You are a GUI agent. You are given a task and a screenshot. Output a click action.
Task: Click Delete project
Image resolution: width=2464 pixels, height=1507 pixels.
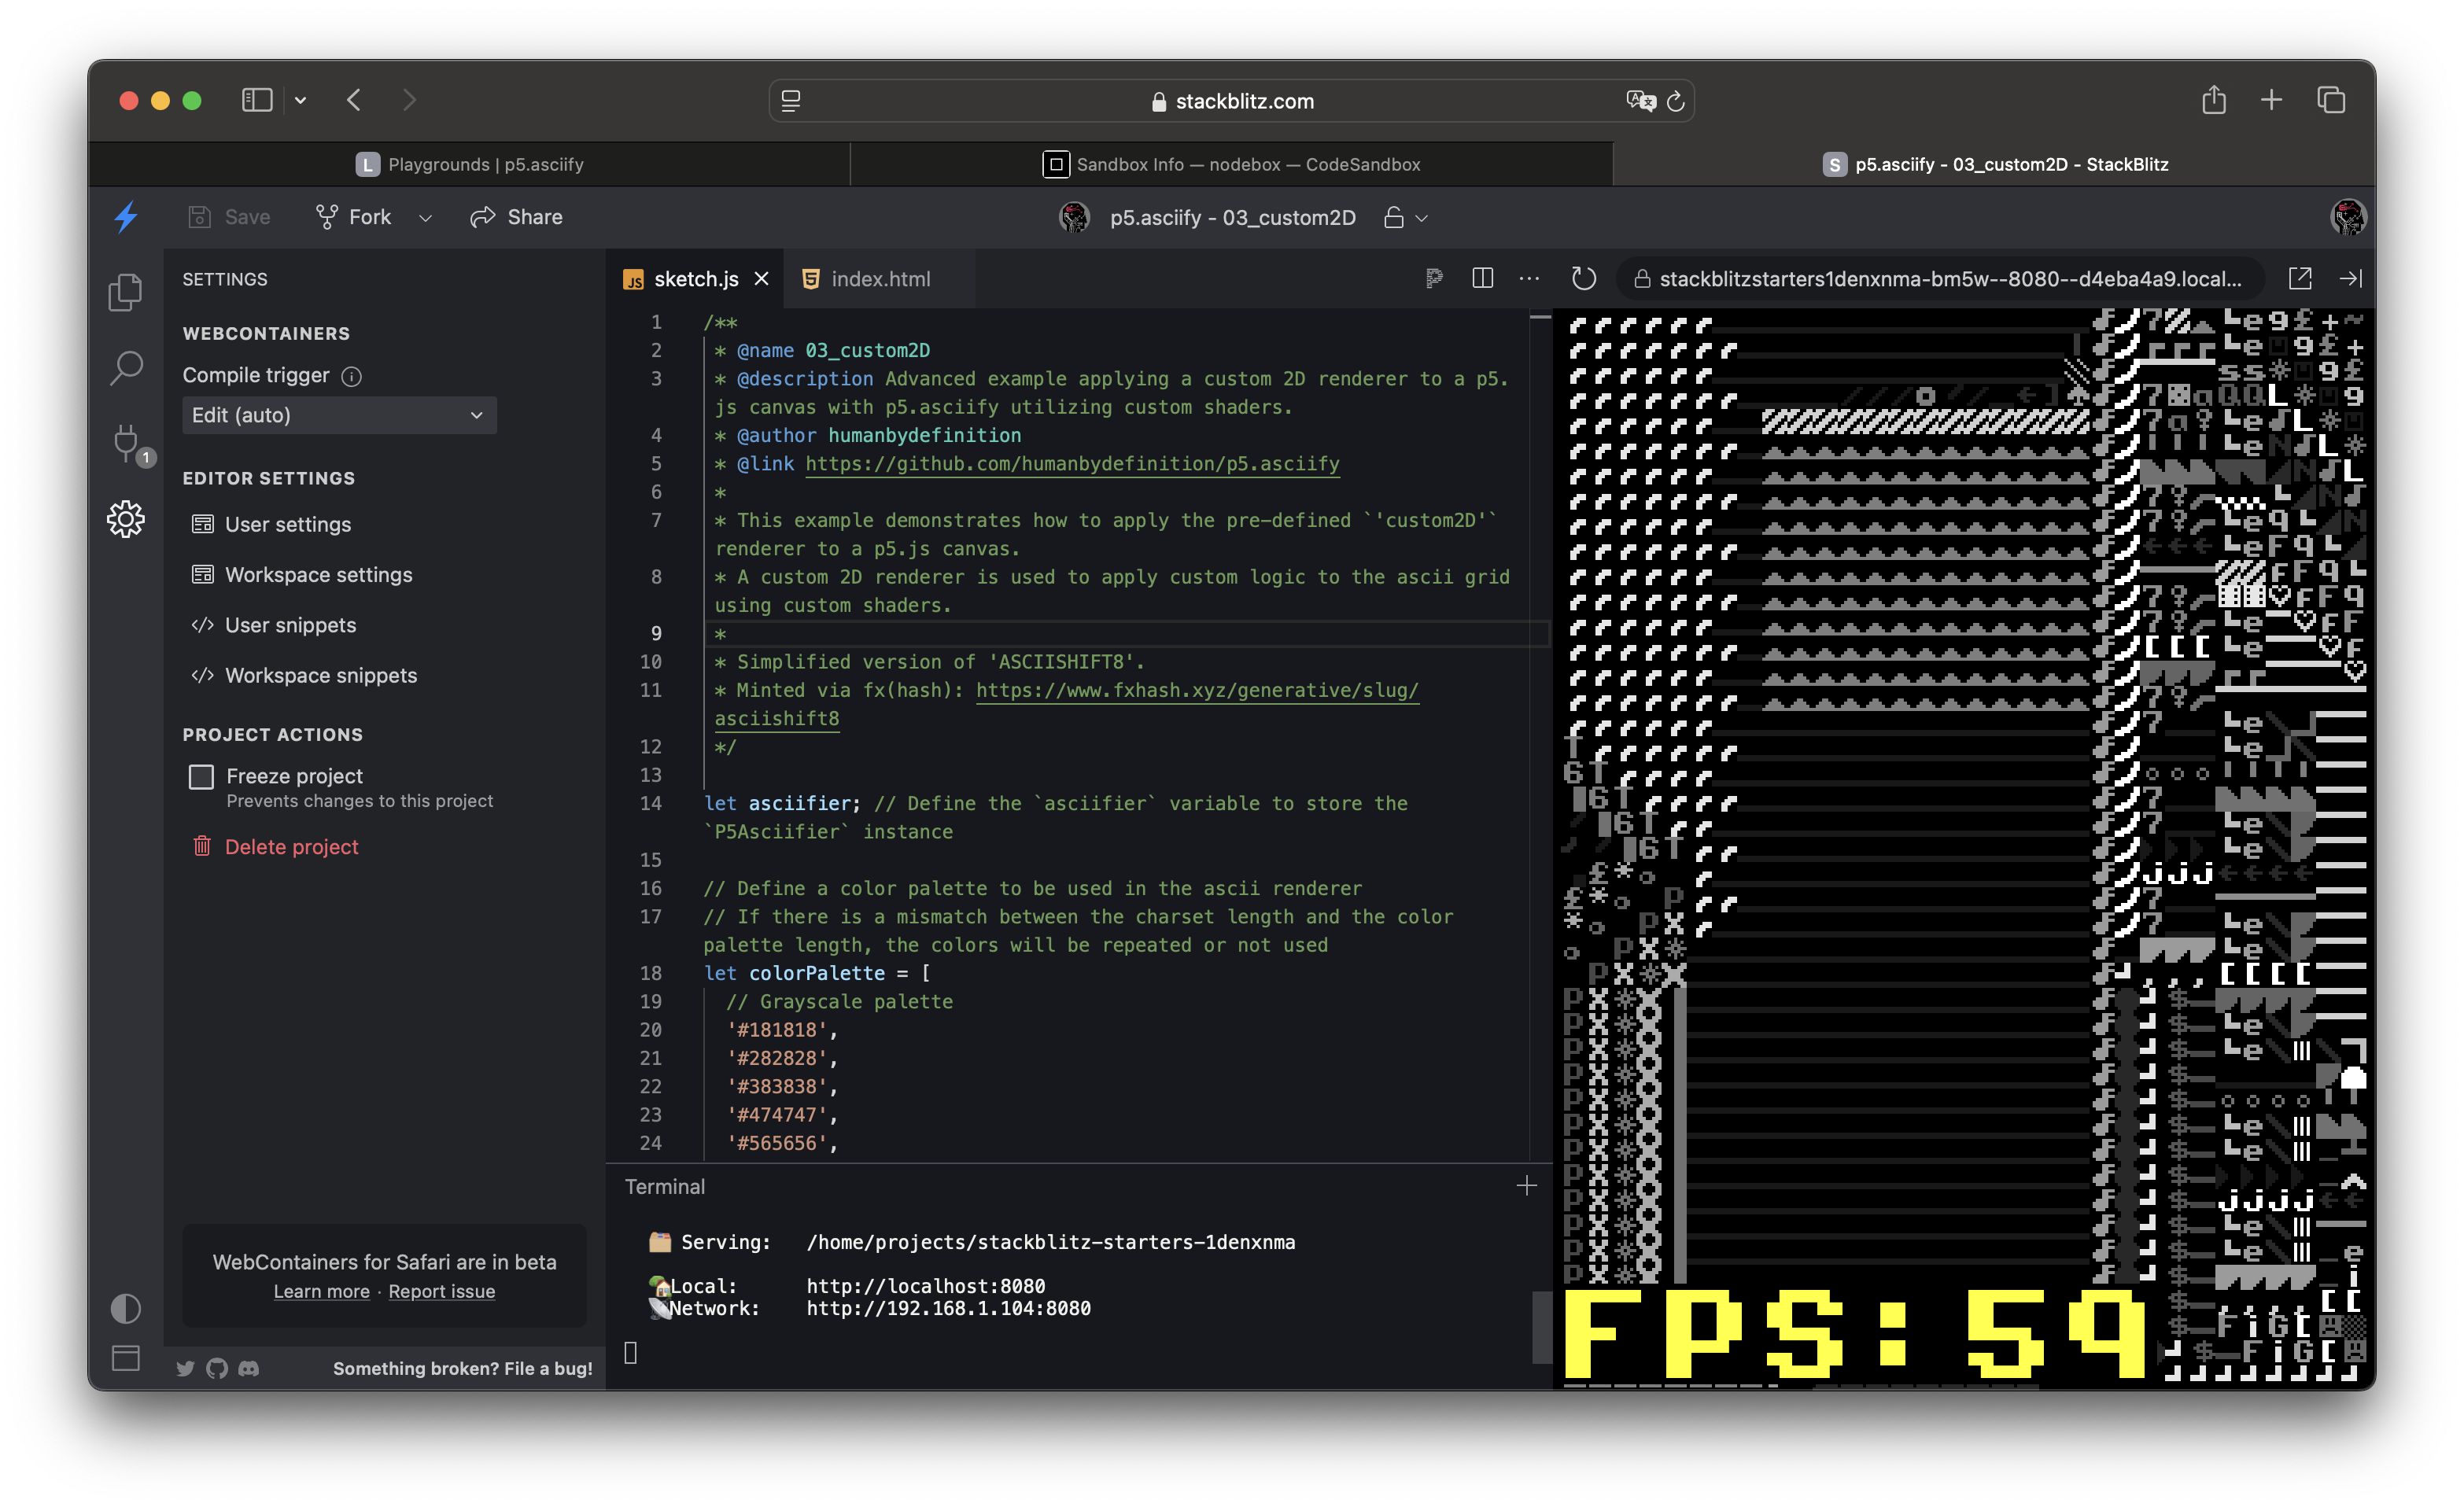point(275,847)
